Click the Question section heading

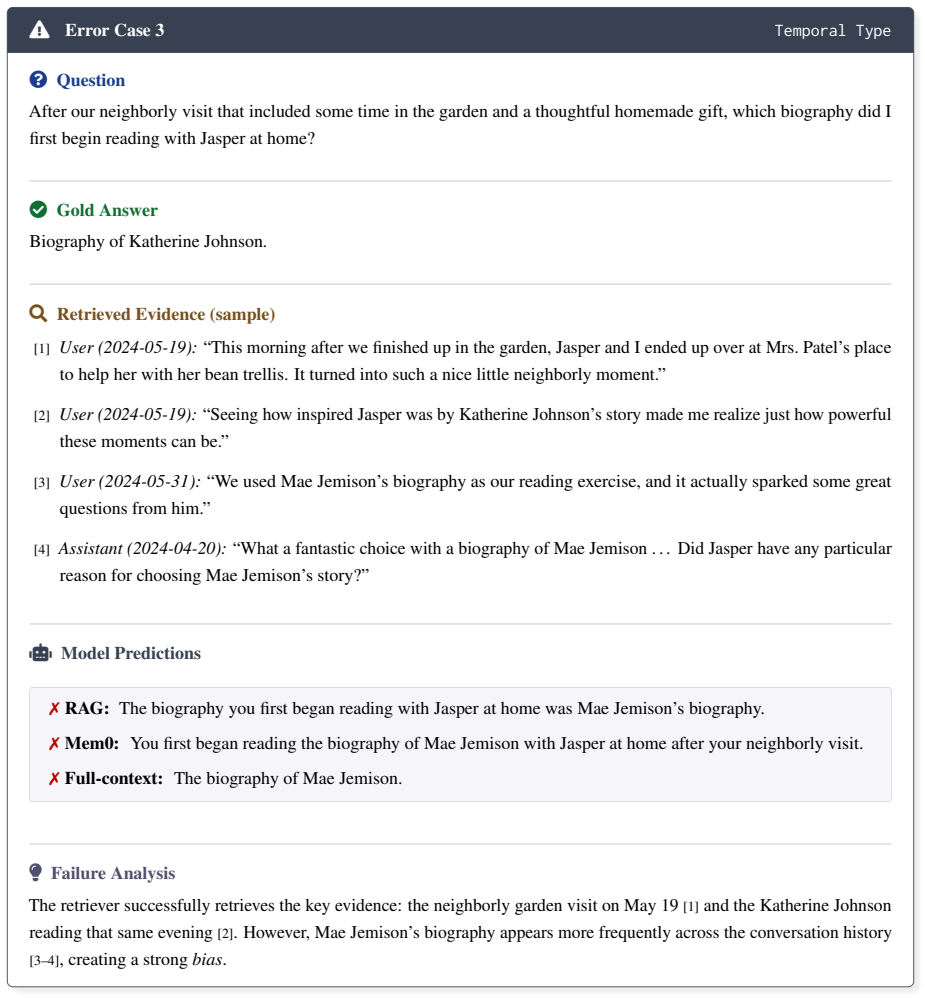point(90,80)
